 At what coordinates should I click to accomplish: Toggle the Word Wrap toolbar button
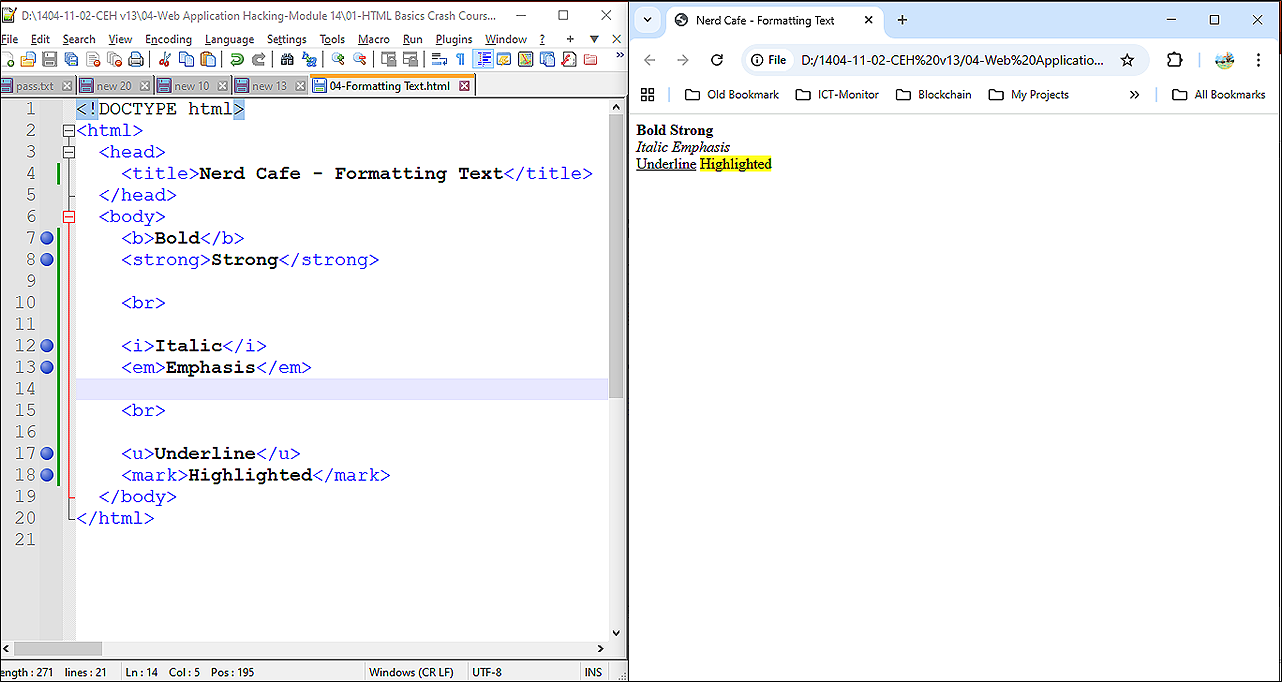(x=438, y=60)
